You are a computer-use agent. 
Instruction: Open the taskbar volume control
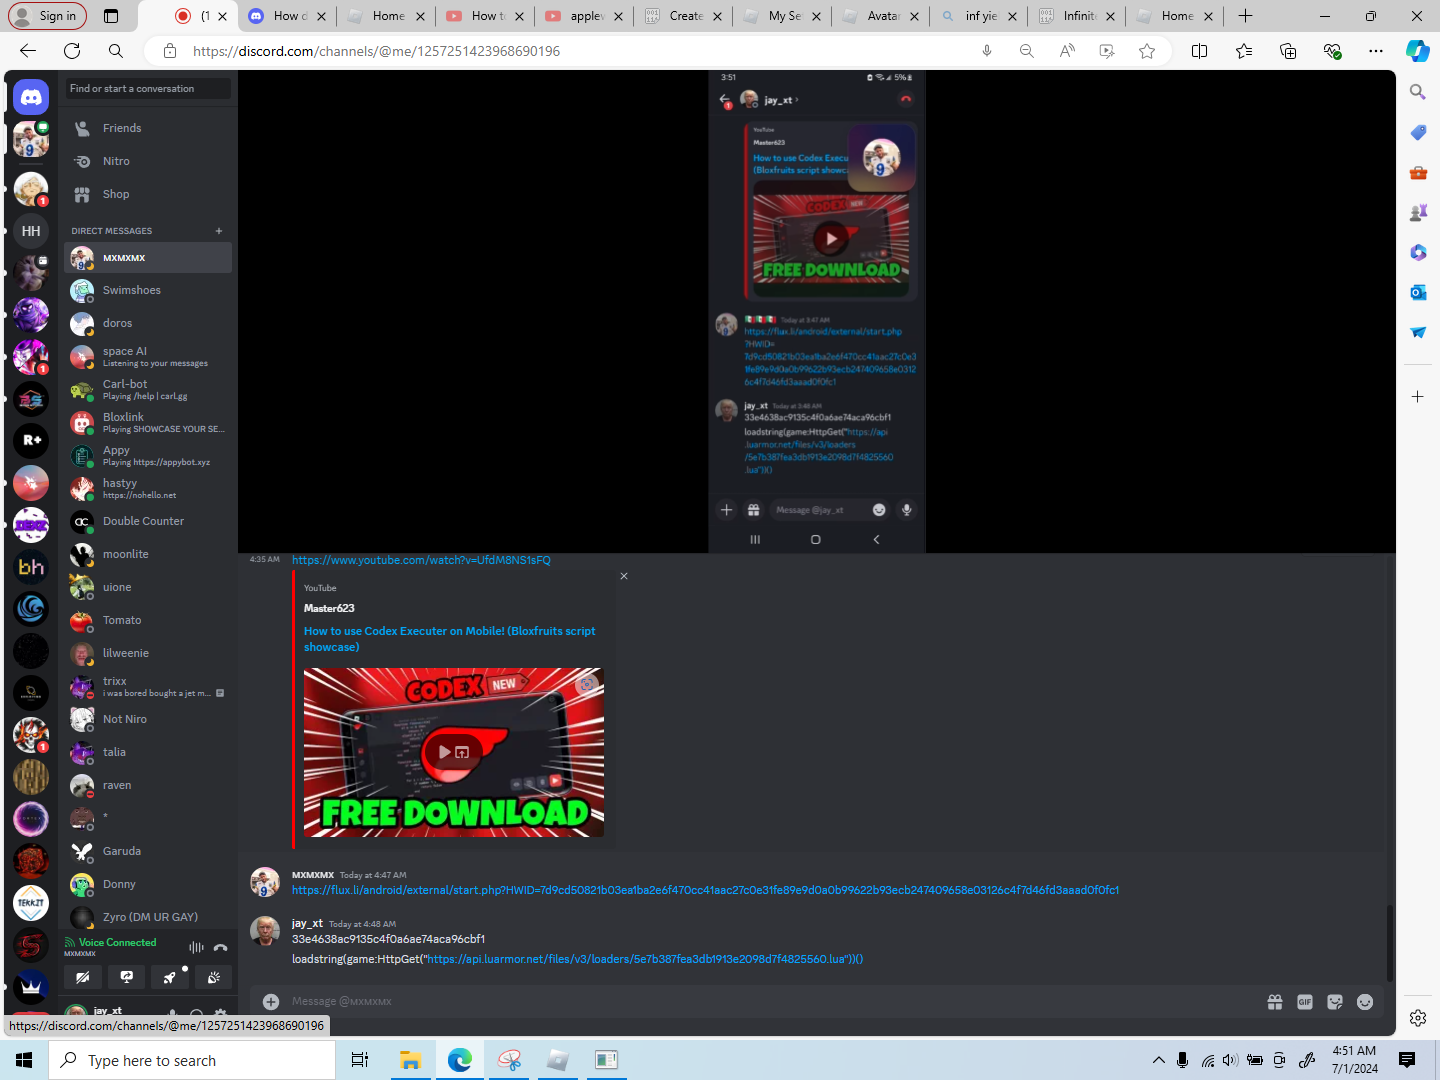(1230, 1060)
